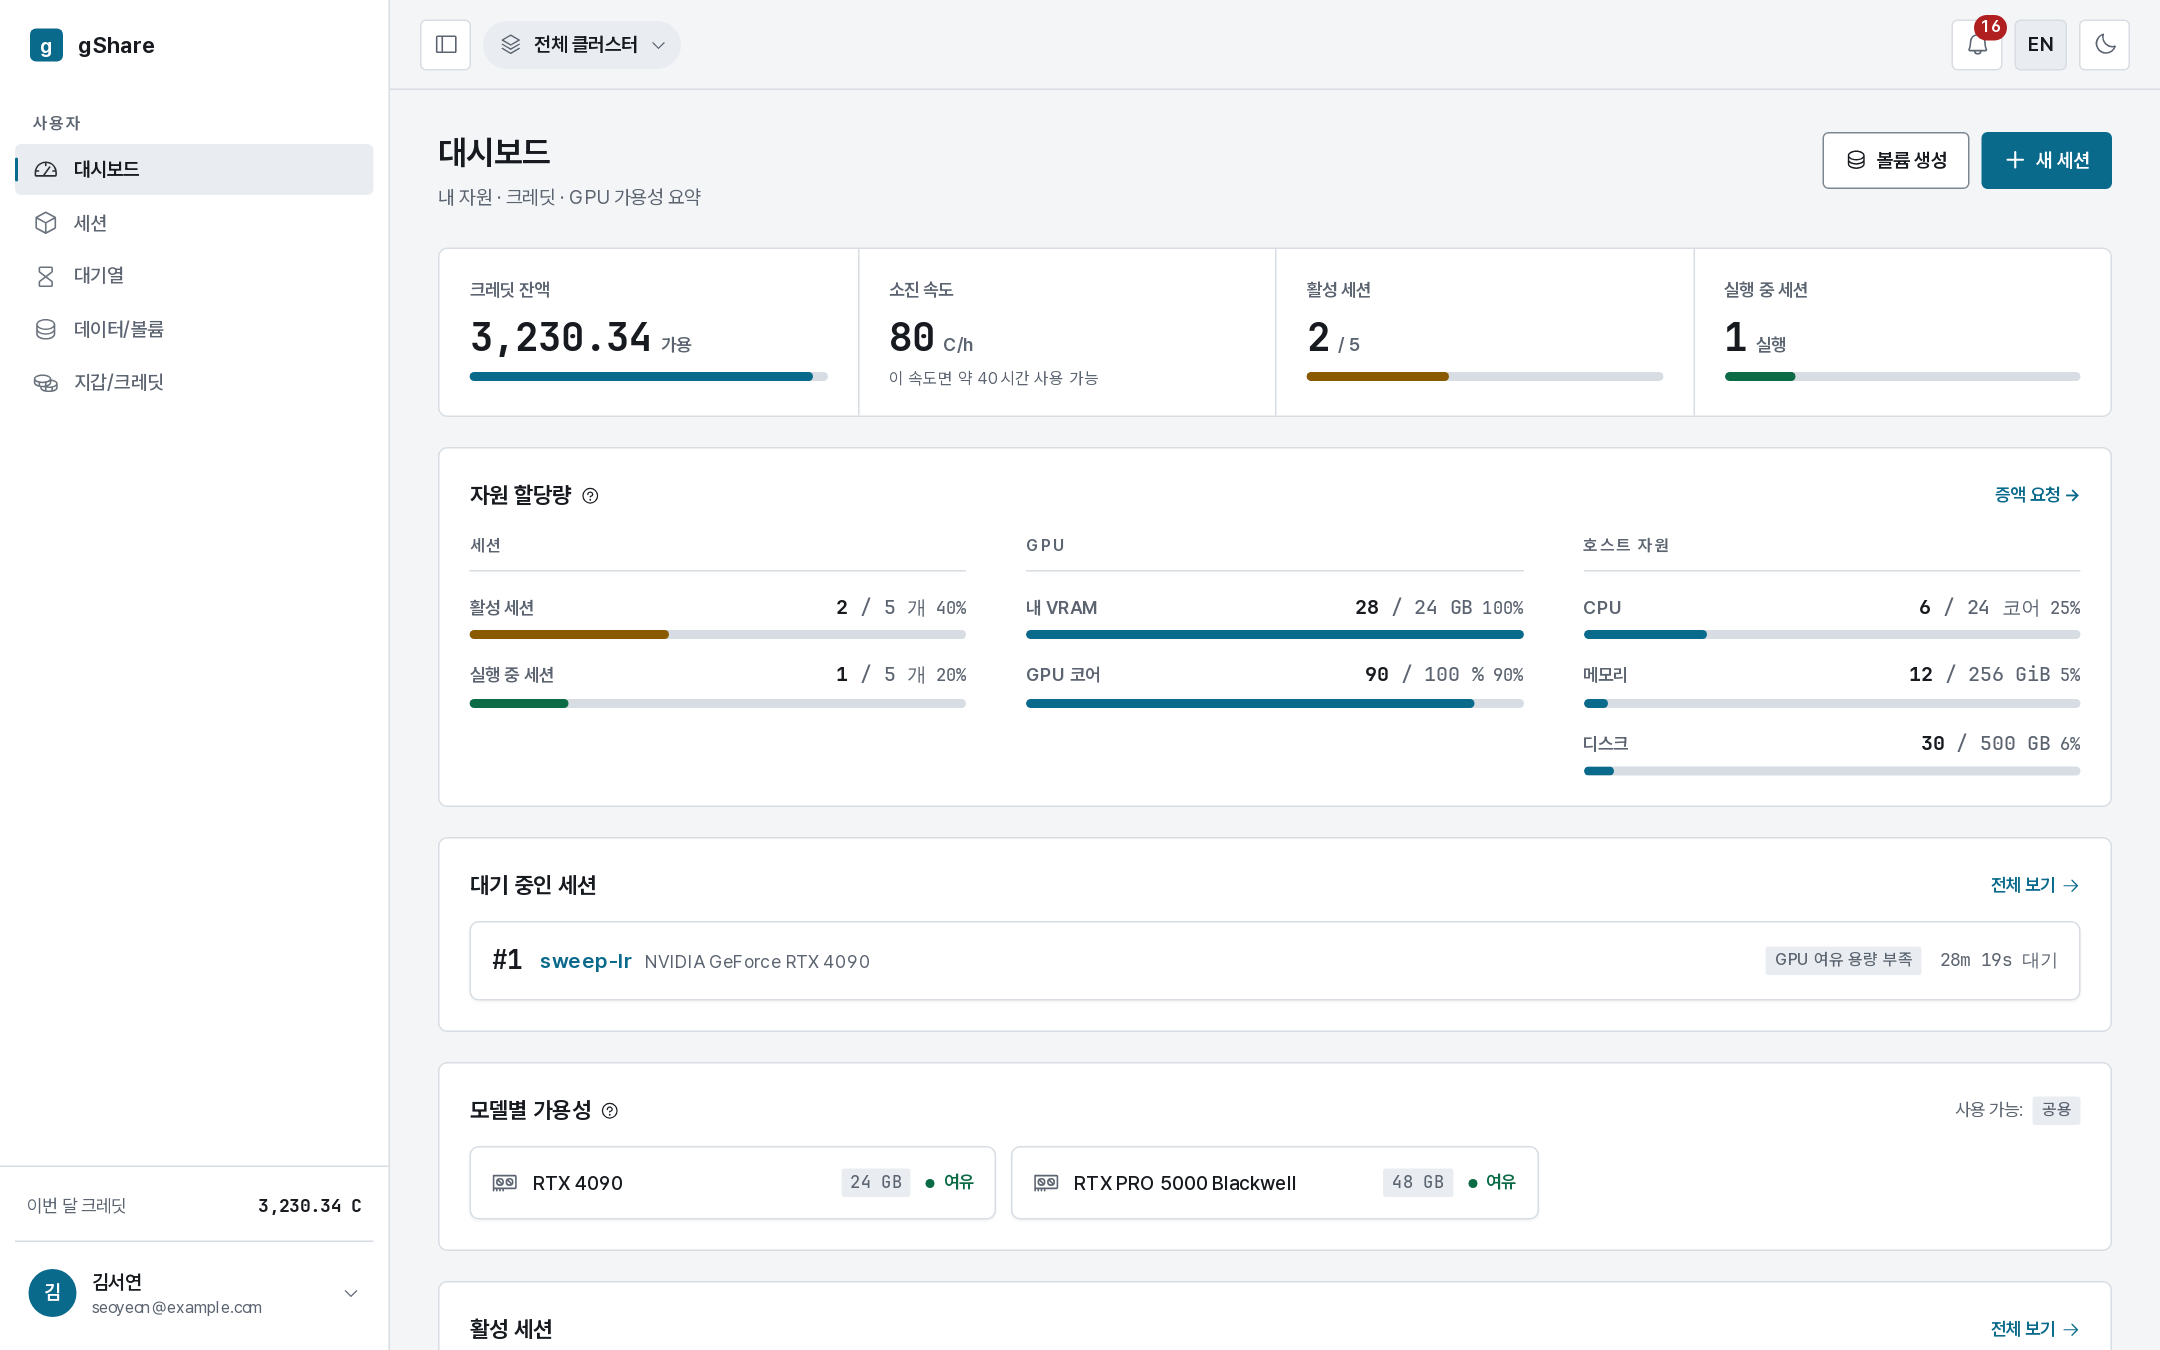Click the 증액 요청 link

point(2037,495)
